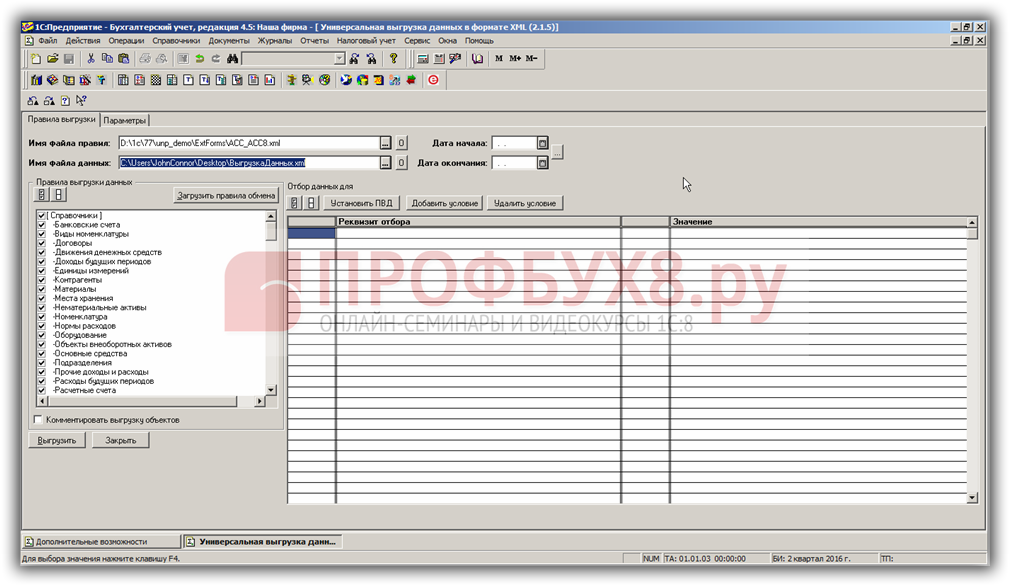
Task: Click the question-mark page icon in third toolbar
Action: pyautogui.click(x=65, y=100)
